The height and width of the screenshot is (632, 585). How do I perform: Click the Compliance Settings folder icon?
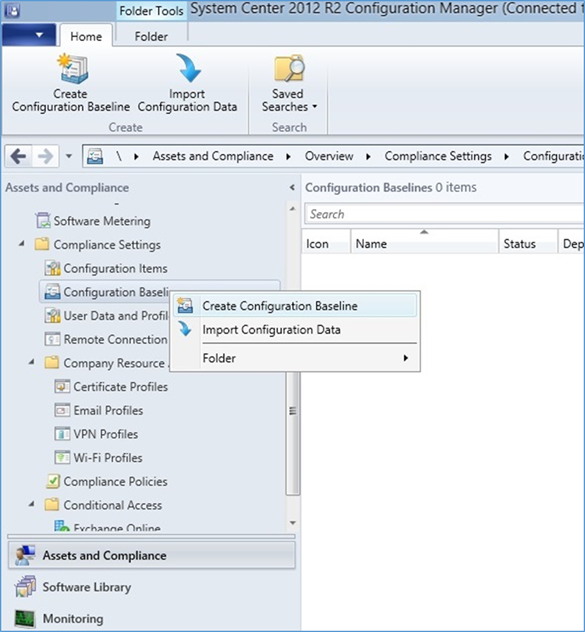click(42, 244)
